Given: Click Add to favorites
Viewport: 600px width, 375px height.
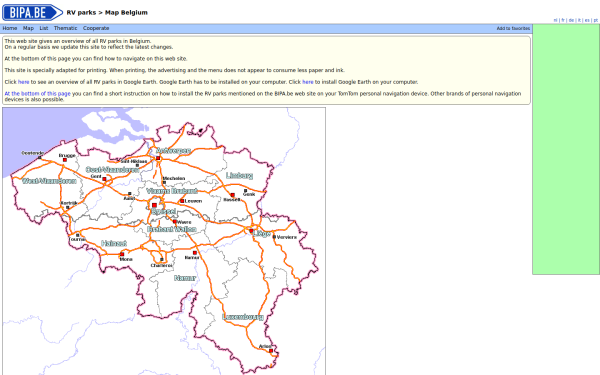Looking at the screenshot, I should 513,28.
